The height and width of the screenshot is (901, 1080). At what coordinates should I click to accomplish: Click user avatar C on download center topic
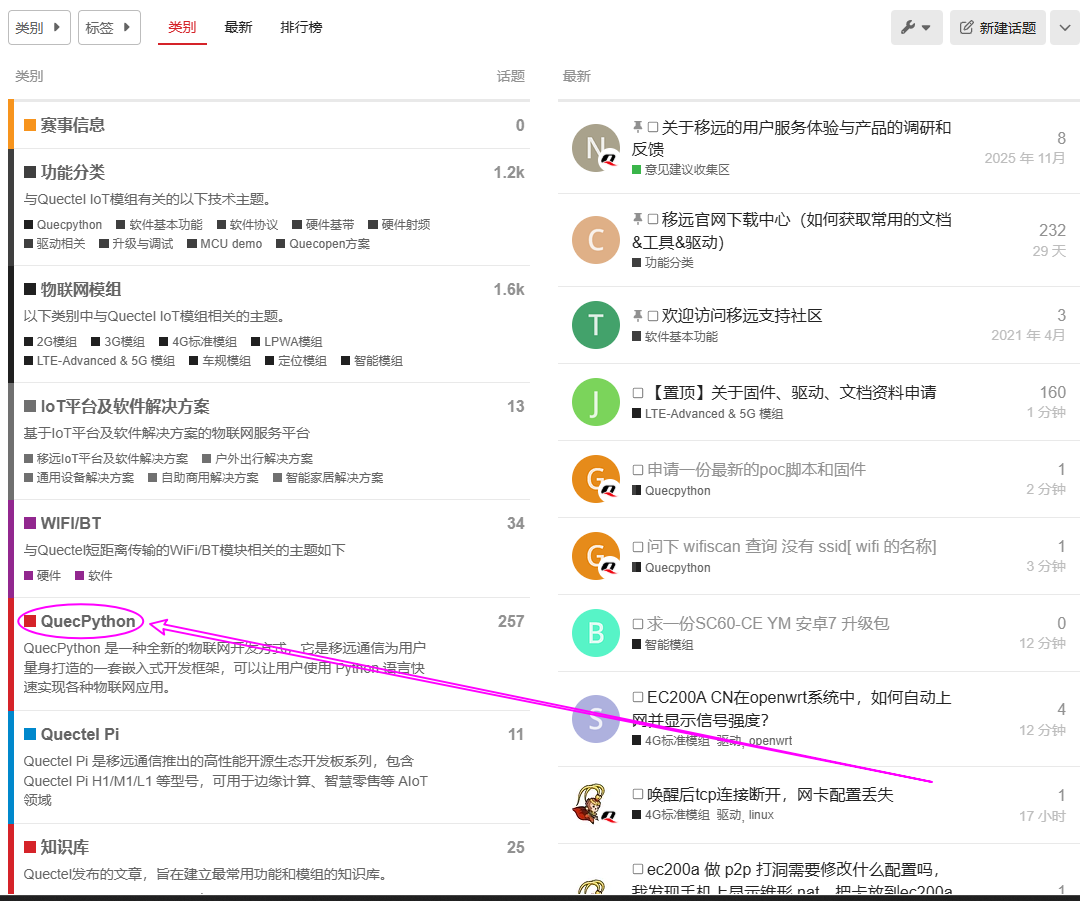pyautogui.click(x=596, y=240)
